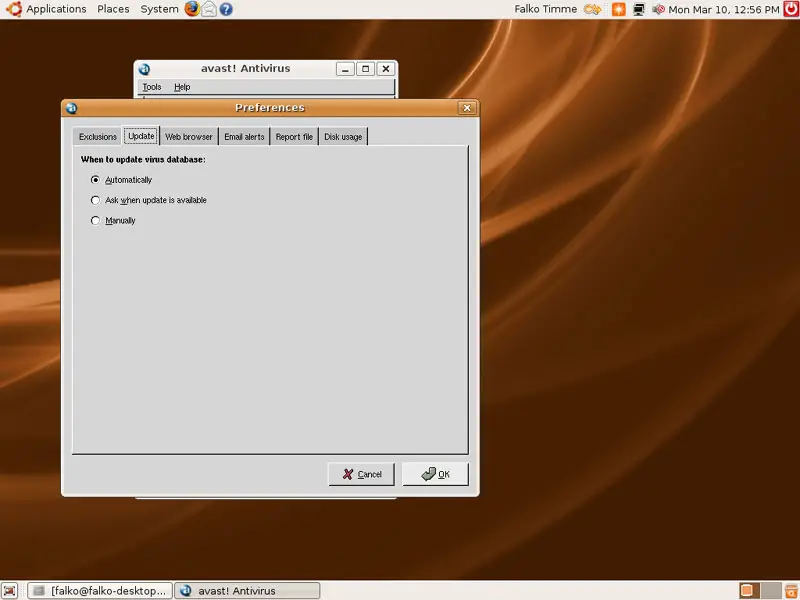Open the Falko Timme user switcher
This screenshot has width=800, height=600.
pos(545,9)
